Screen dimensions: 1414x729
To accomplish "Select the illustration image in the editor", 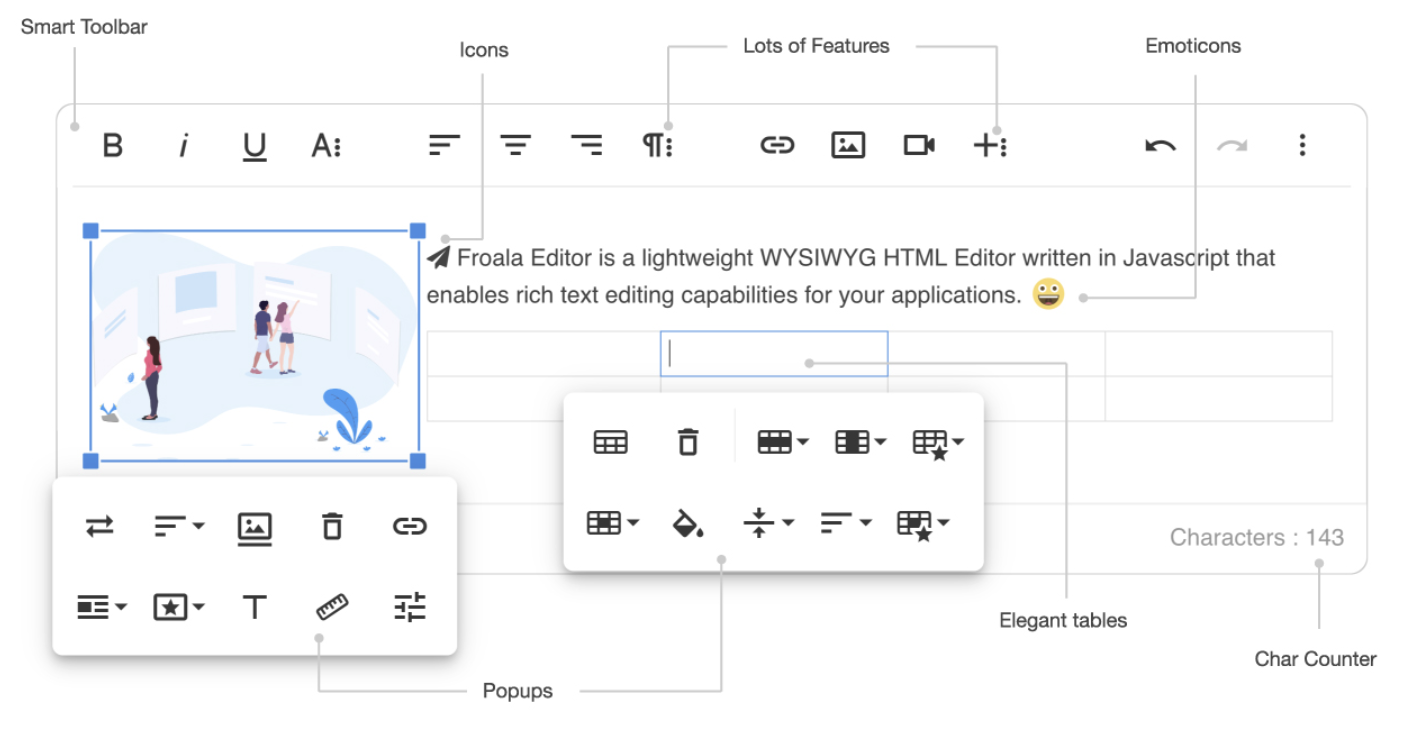I will tap(254, 346).
